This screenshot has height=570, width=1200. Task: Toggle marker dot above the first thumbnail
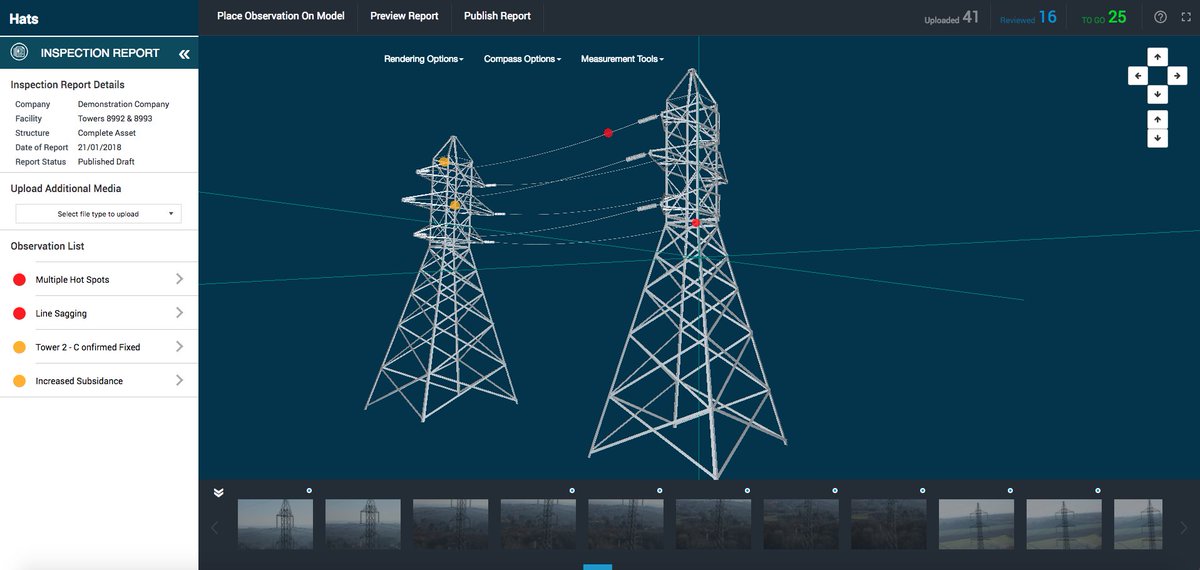pyautogui.click(x=309, y=490)
